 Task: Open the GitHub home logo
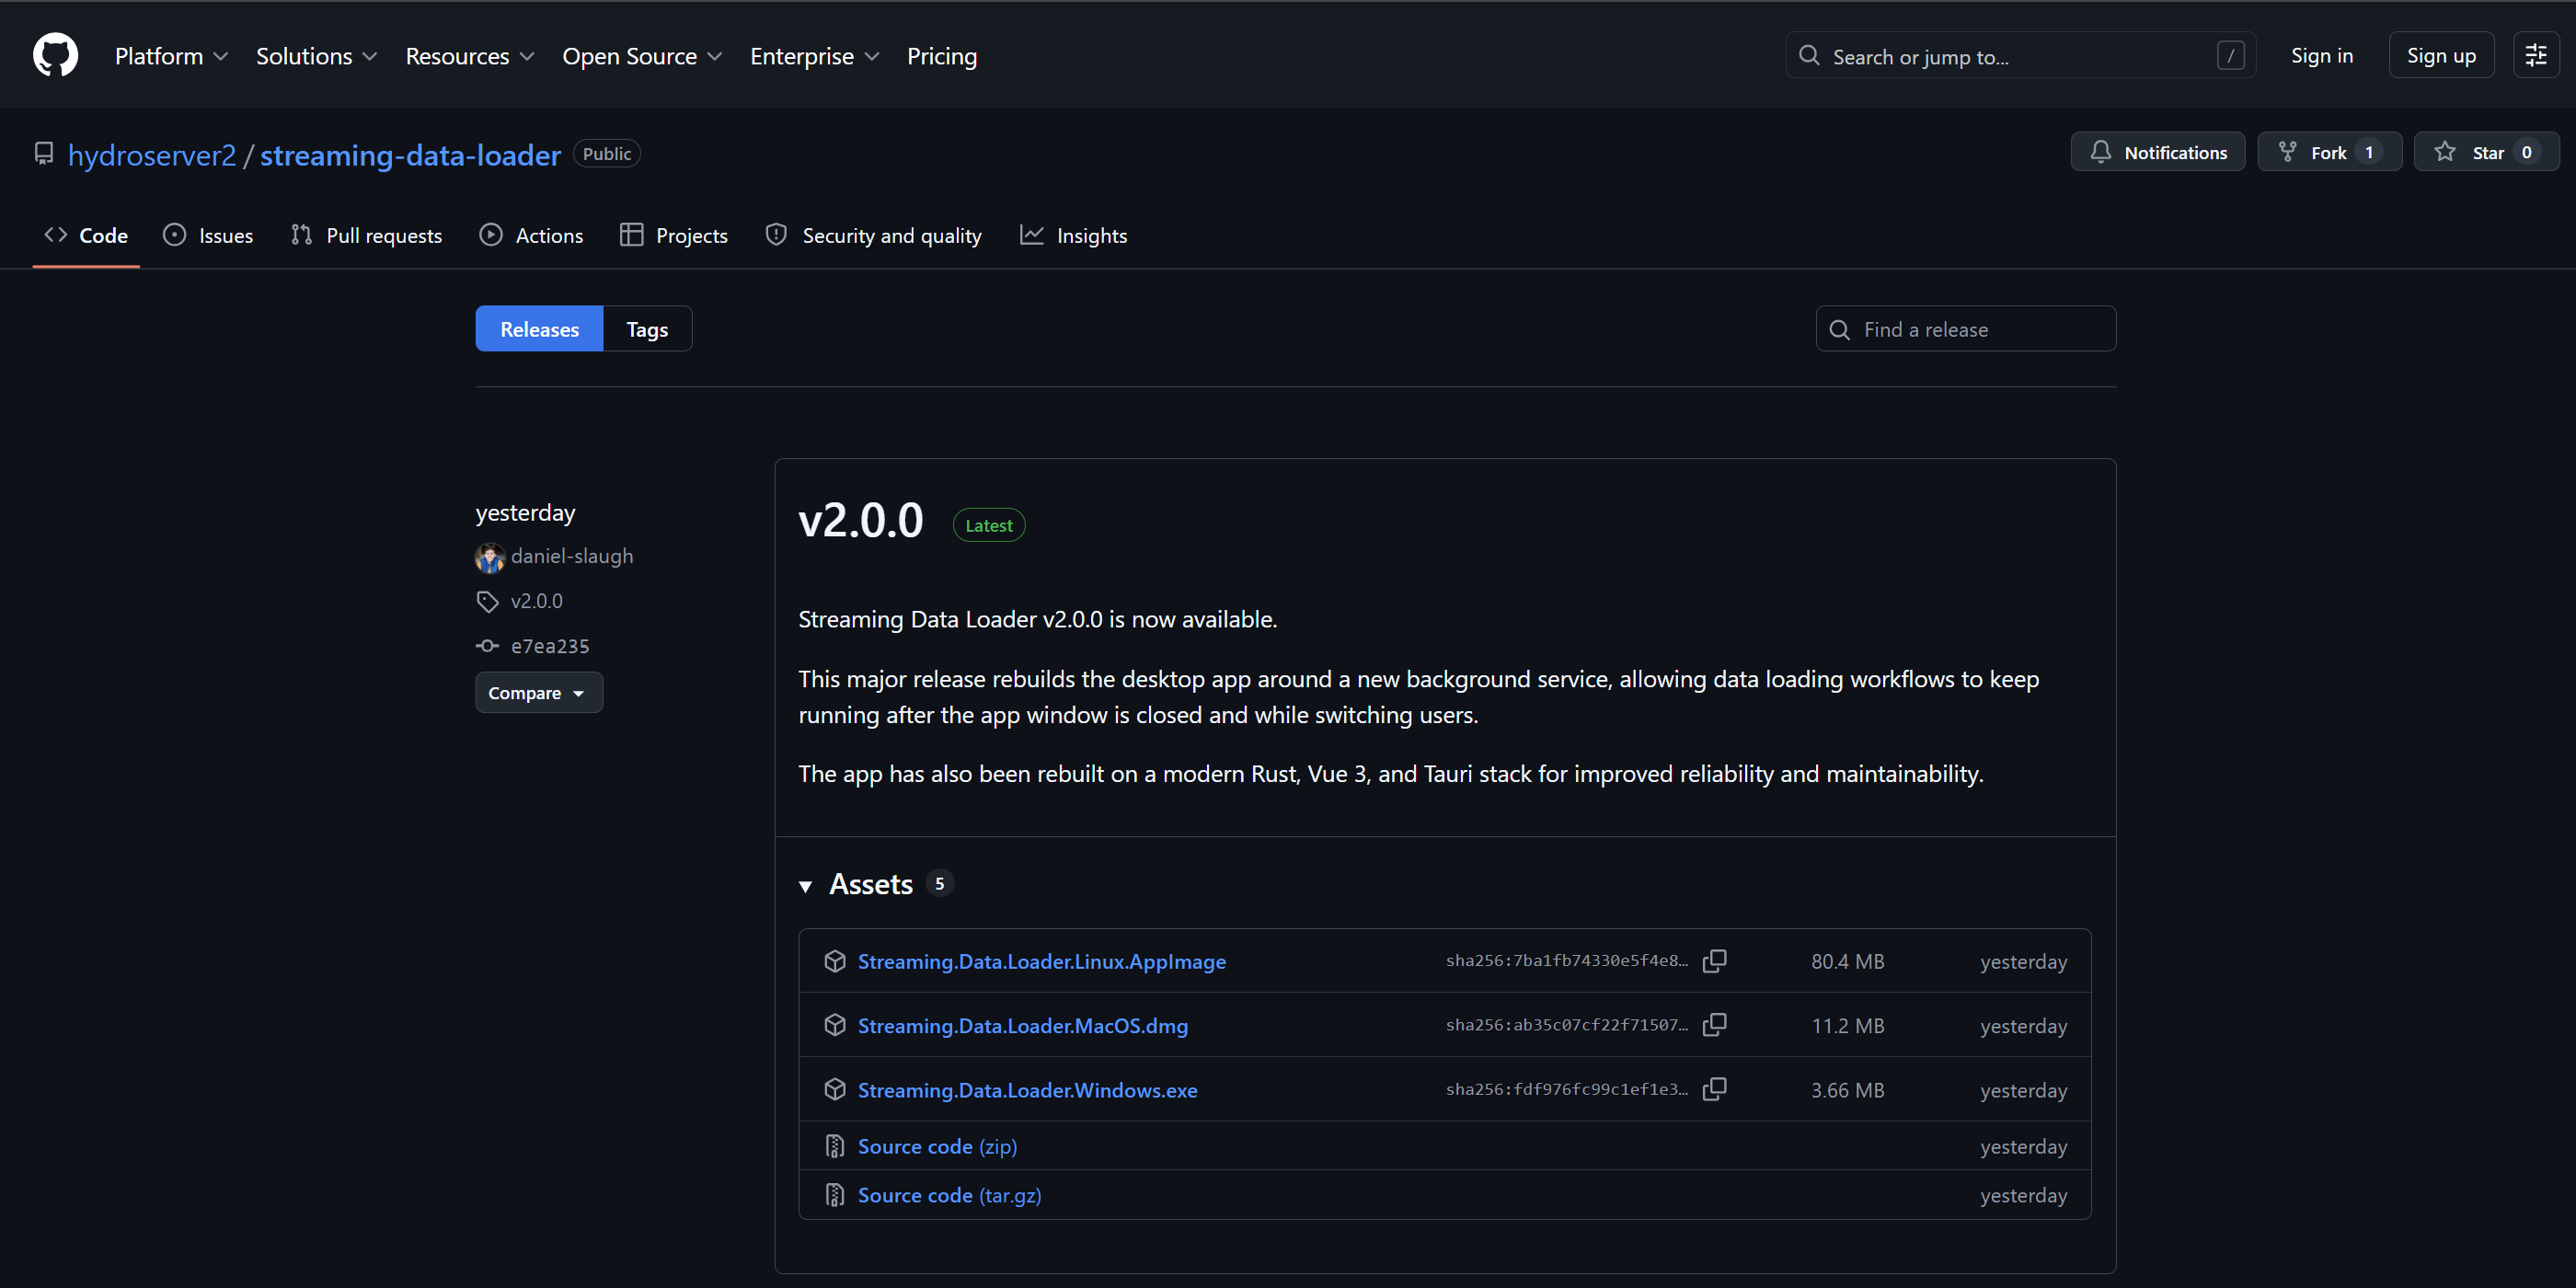click(x=55, y=55)
